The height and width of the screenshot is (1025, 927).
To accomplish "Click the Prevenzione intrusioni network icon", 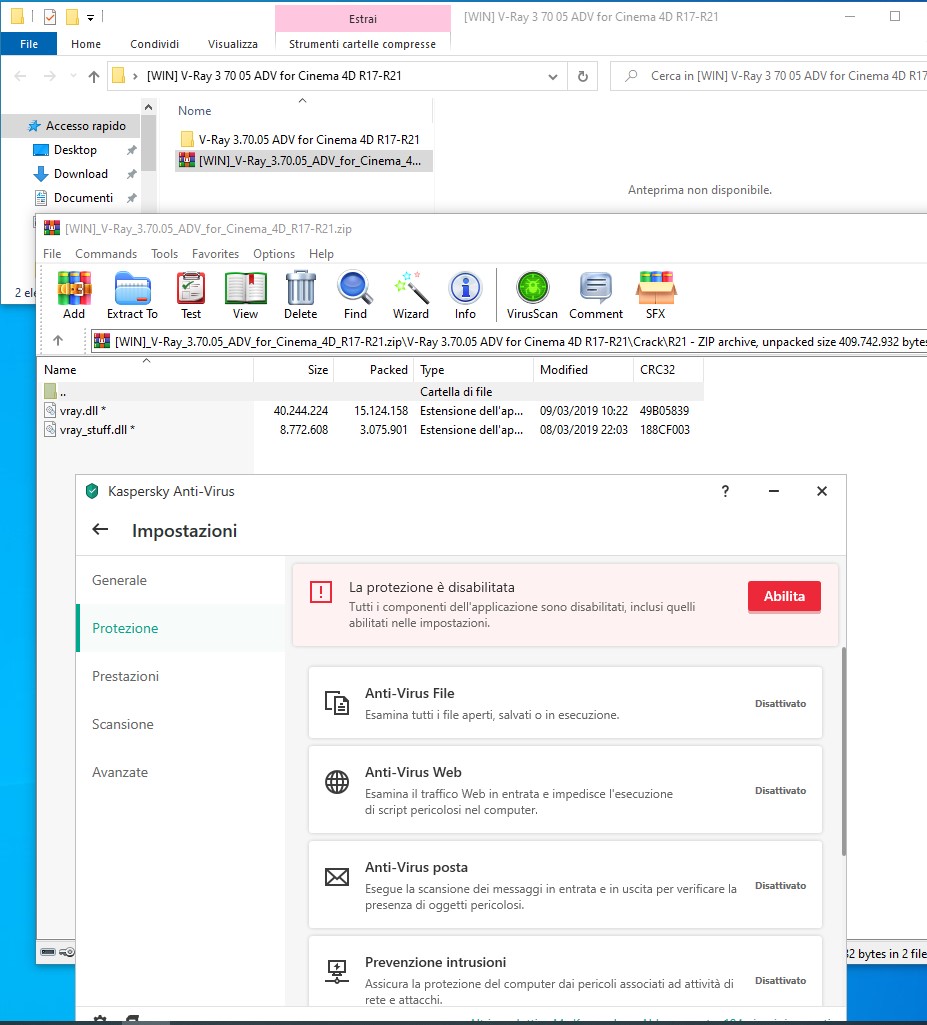I will pos(337,971).
